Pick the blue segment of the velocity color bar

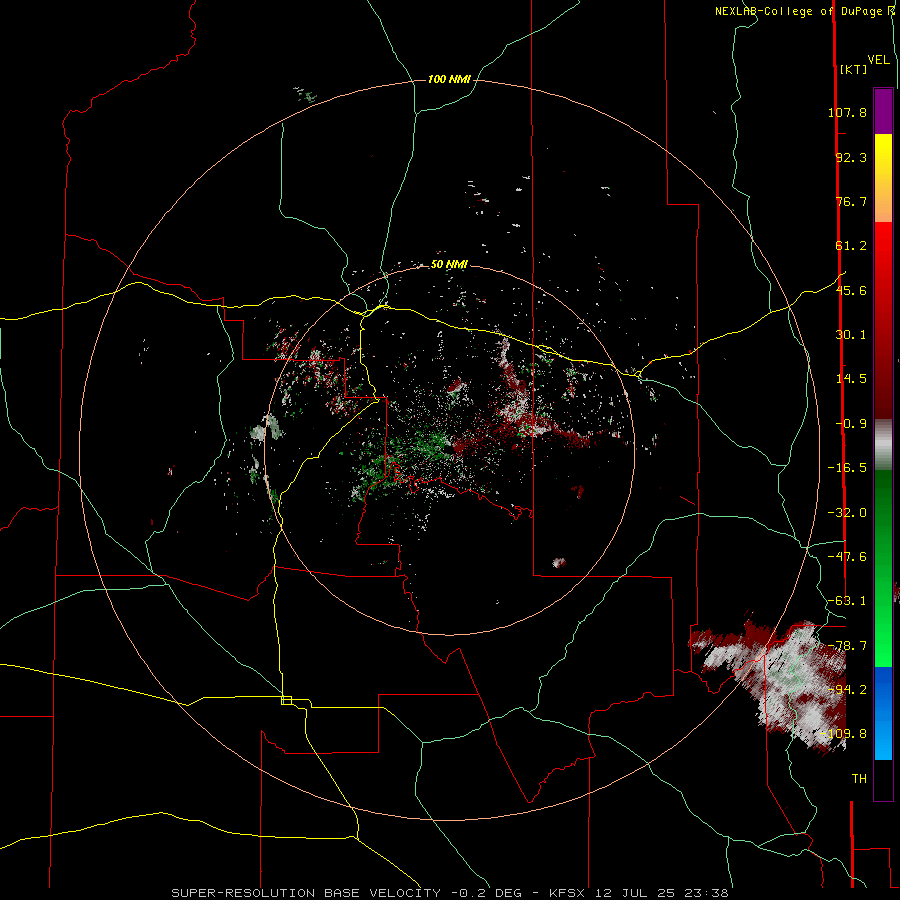883,713
